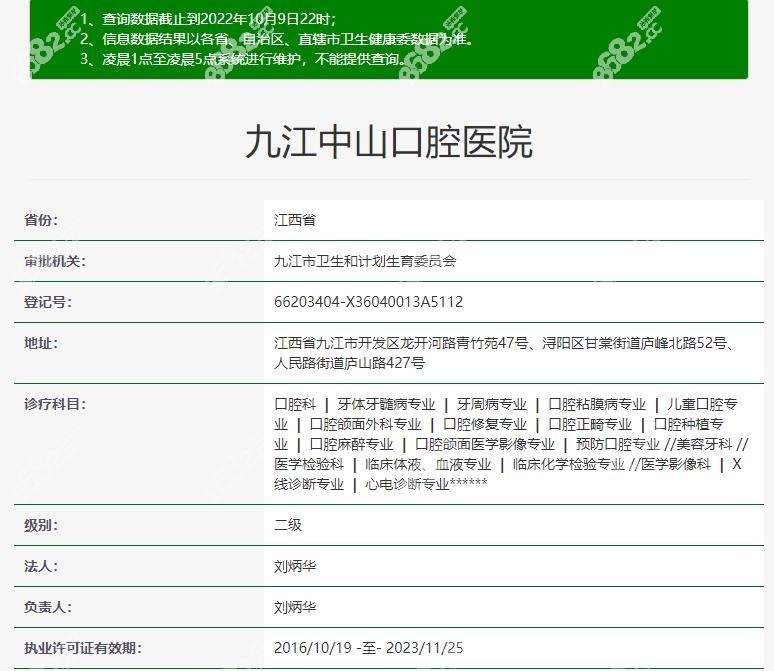Select the hospital title 九江中山口腔医院
The height and width of the screenshot is (671, 774).
tap(389, 142)
